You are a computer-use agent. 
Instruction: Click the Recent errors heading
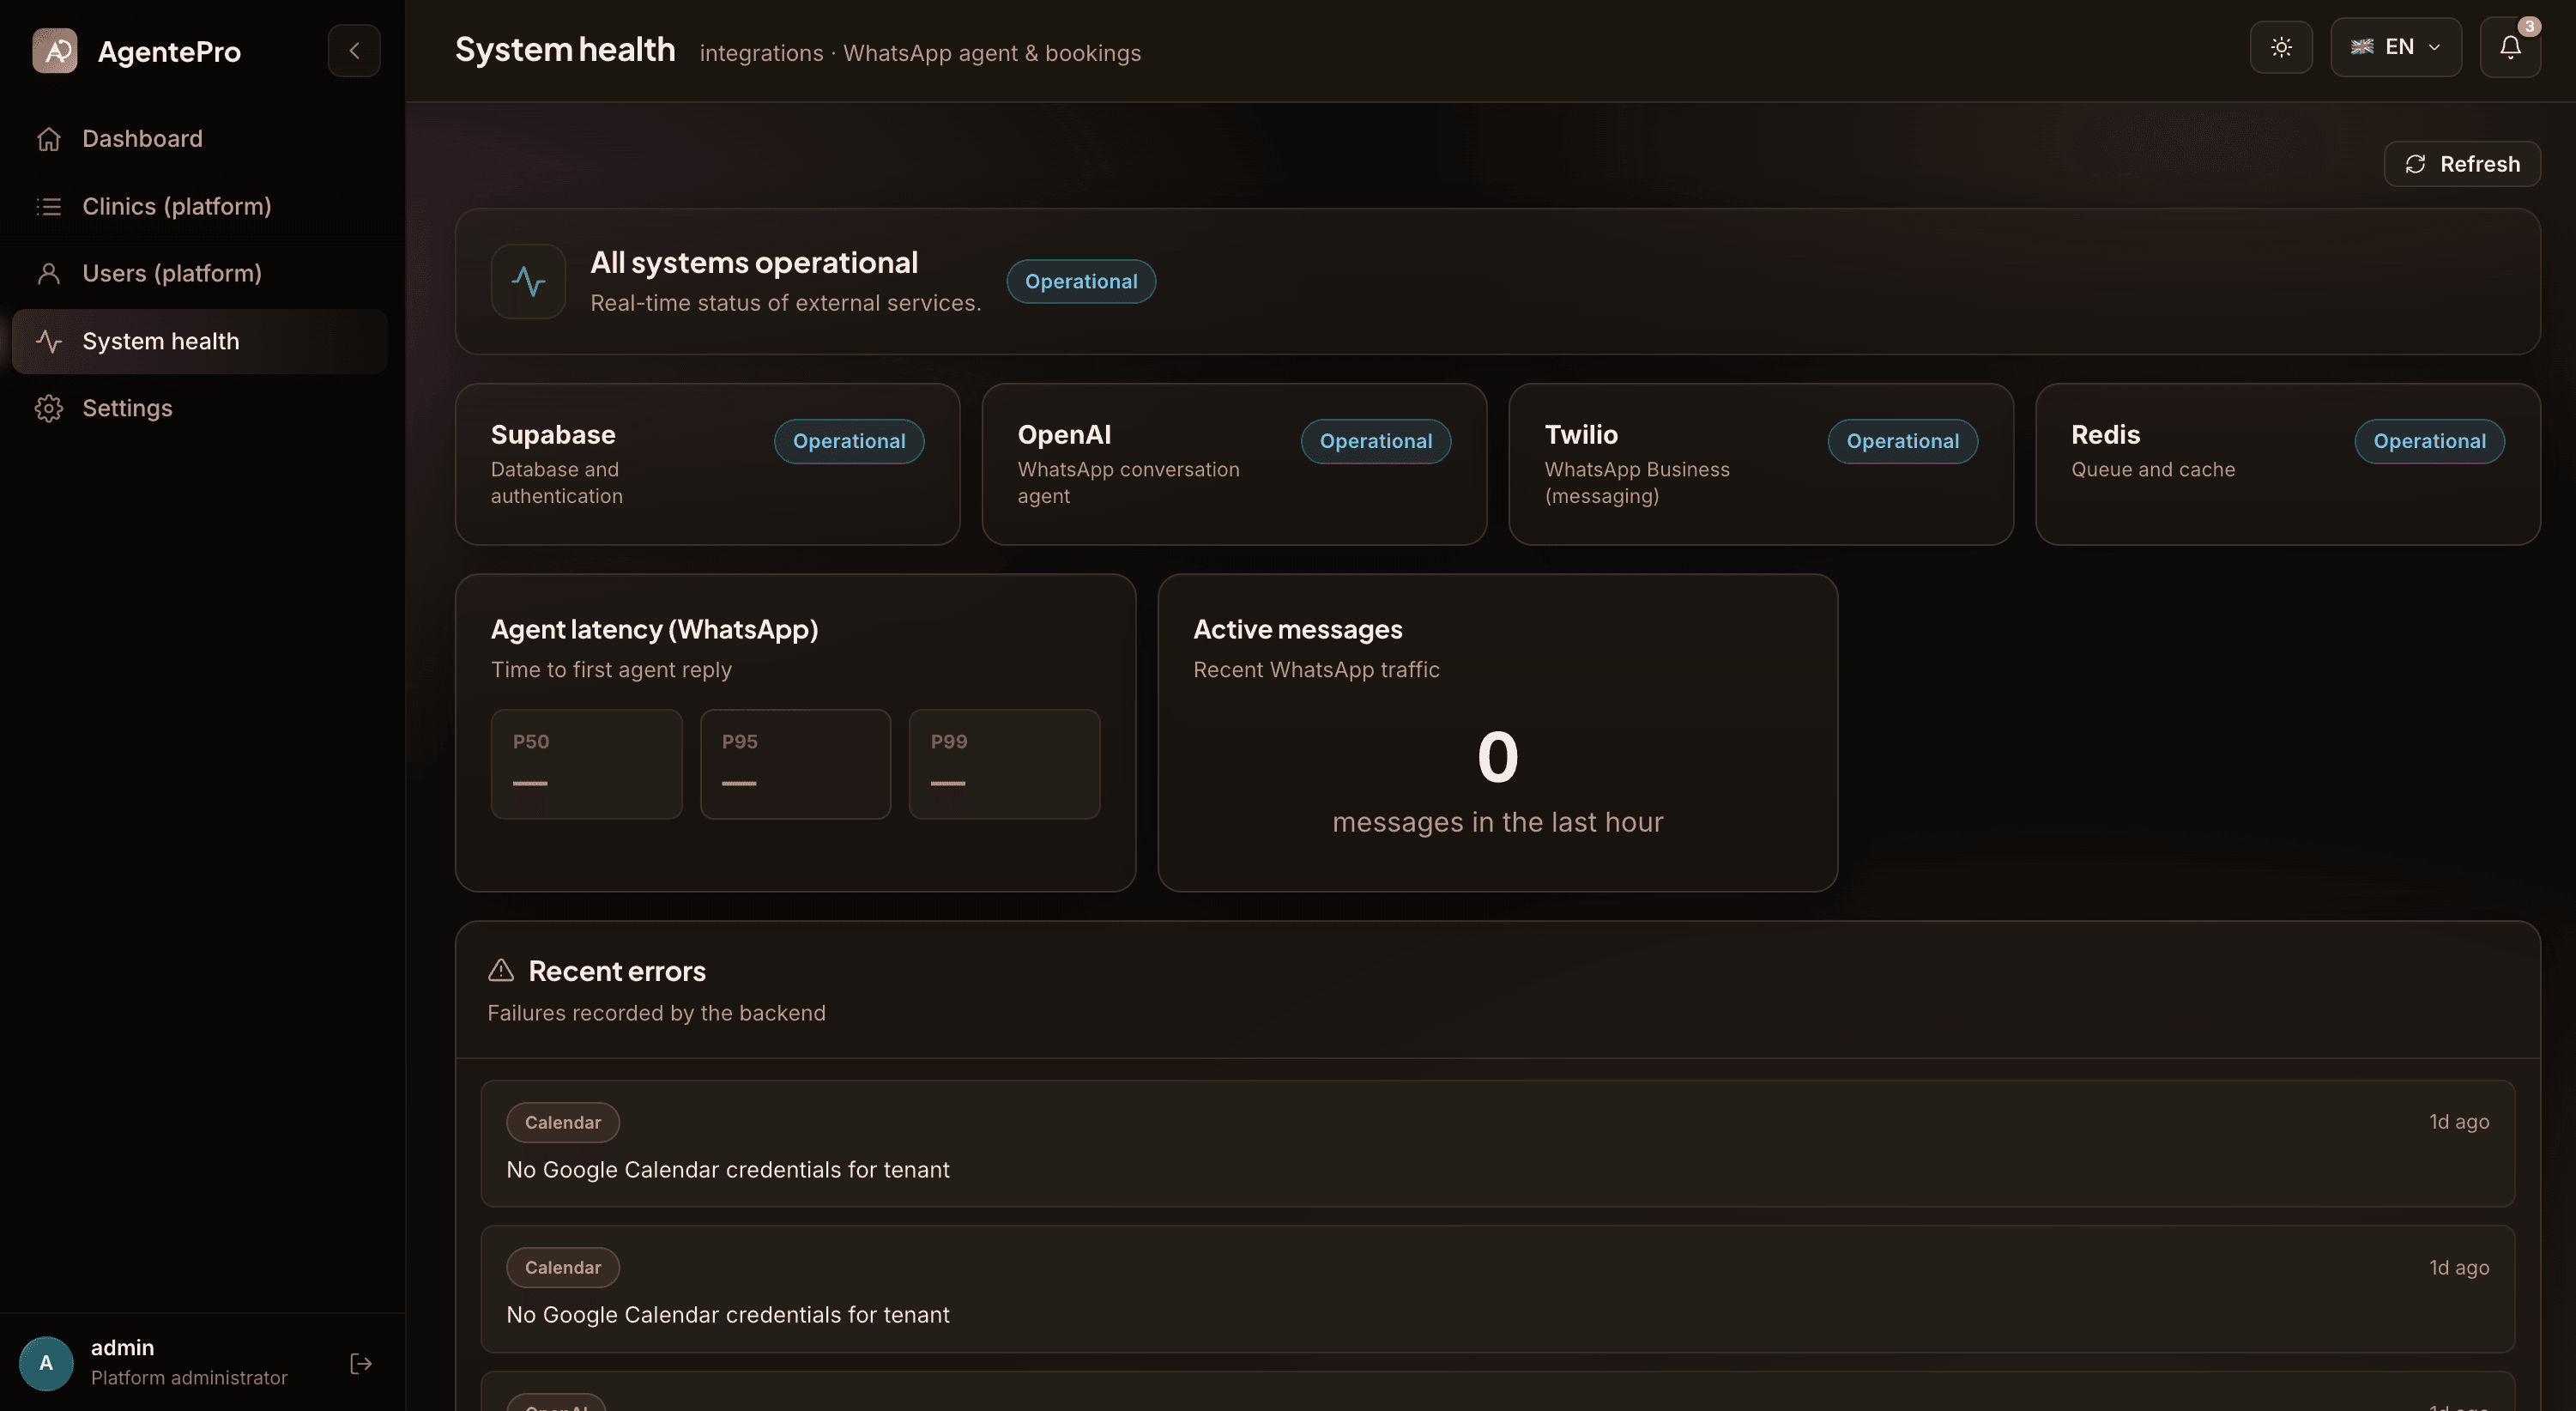617,971
